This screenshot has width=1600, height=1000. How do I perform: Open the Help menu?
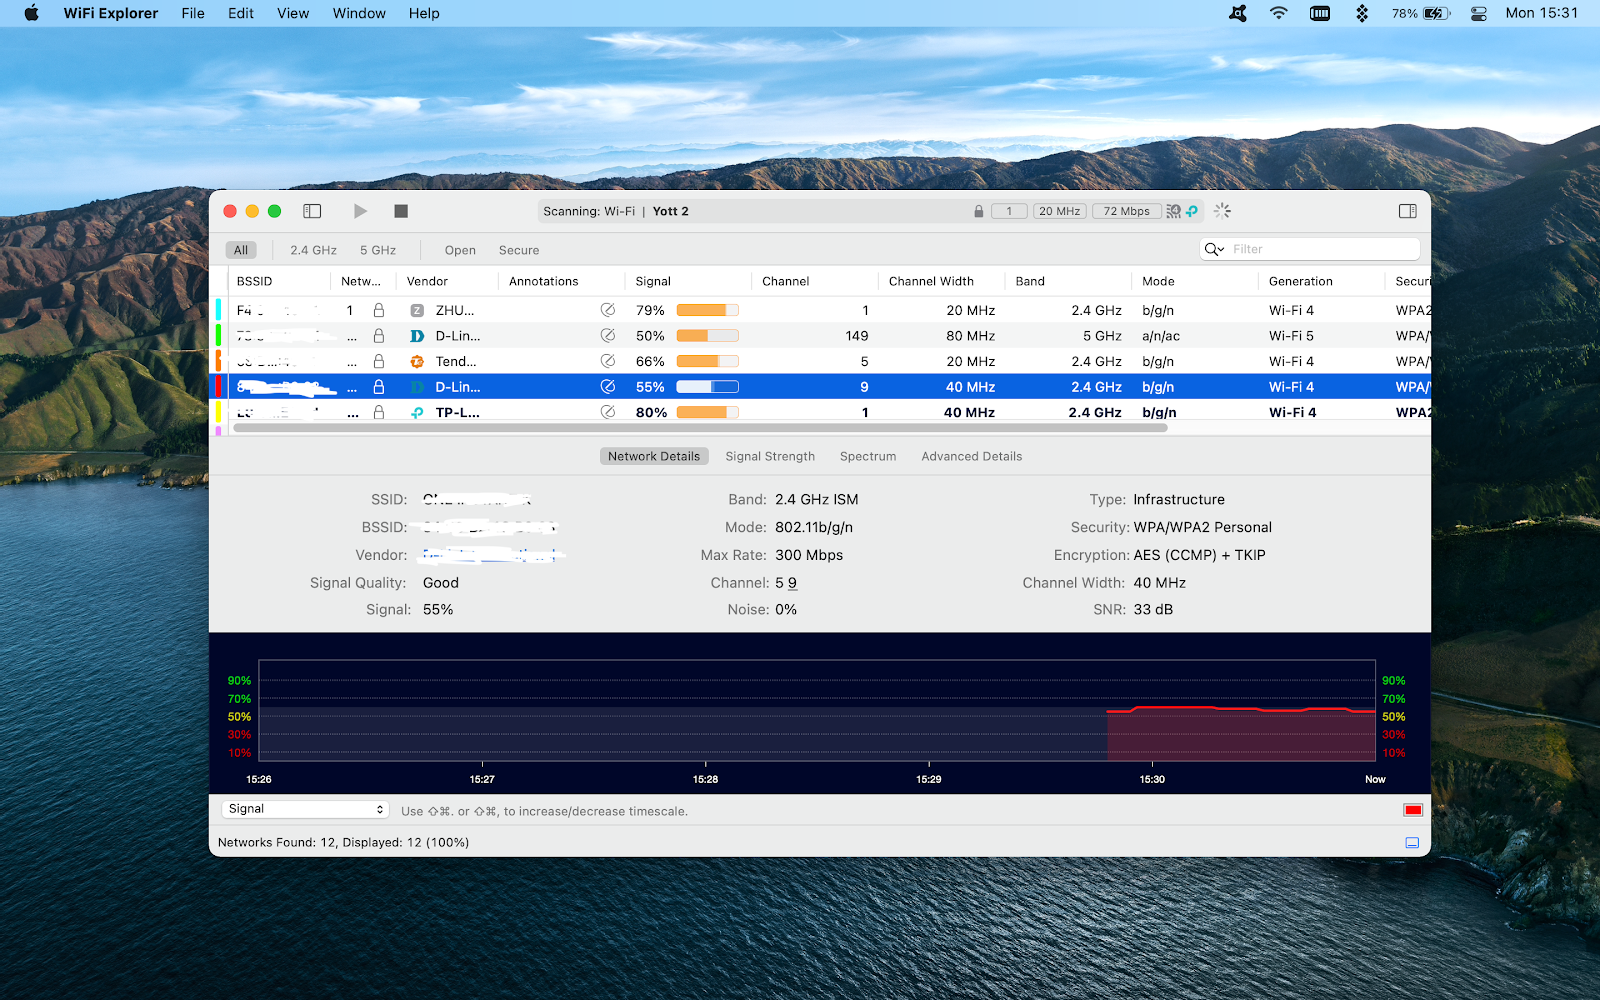click(x=424, y=13)
